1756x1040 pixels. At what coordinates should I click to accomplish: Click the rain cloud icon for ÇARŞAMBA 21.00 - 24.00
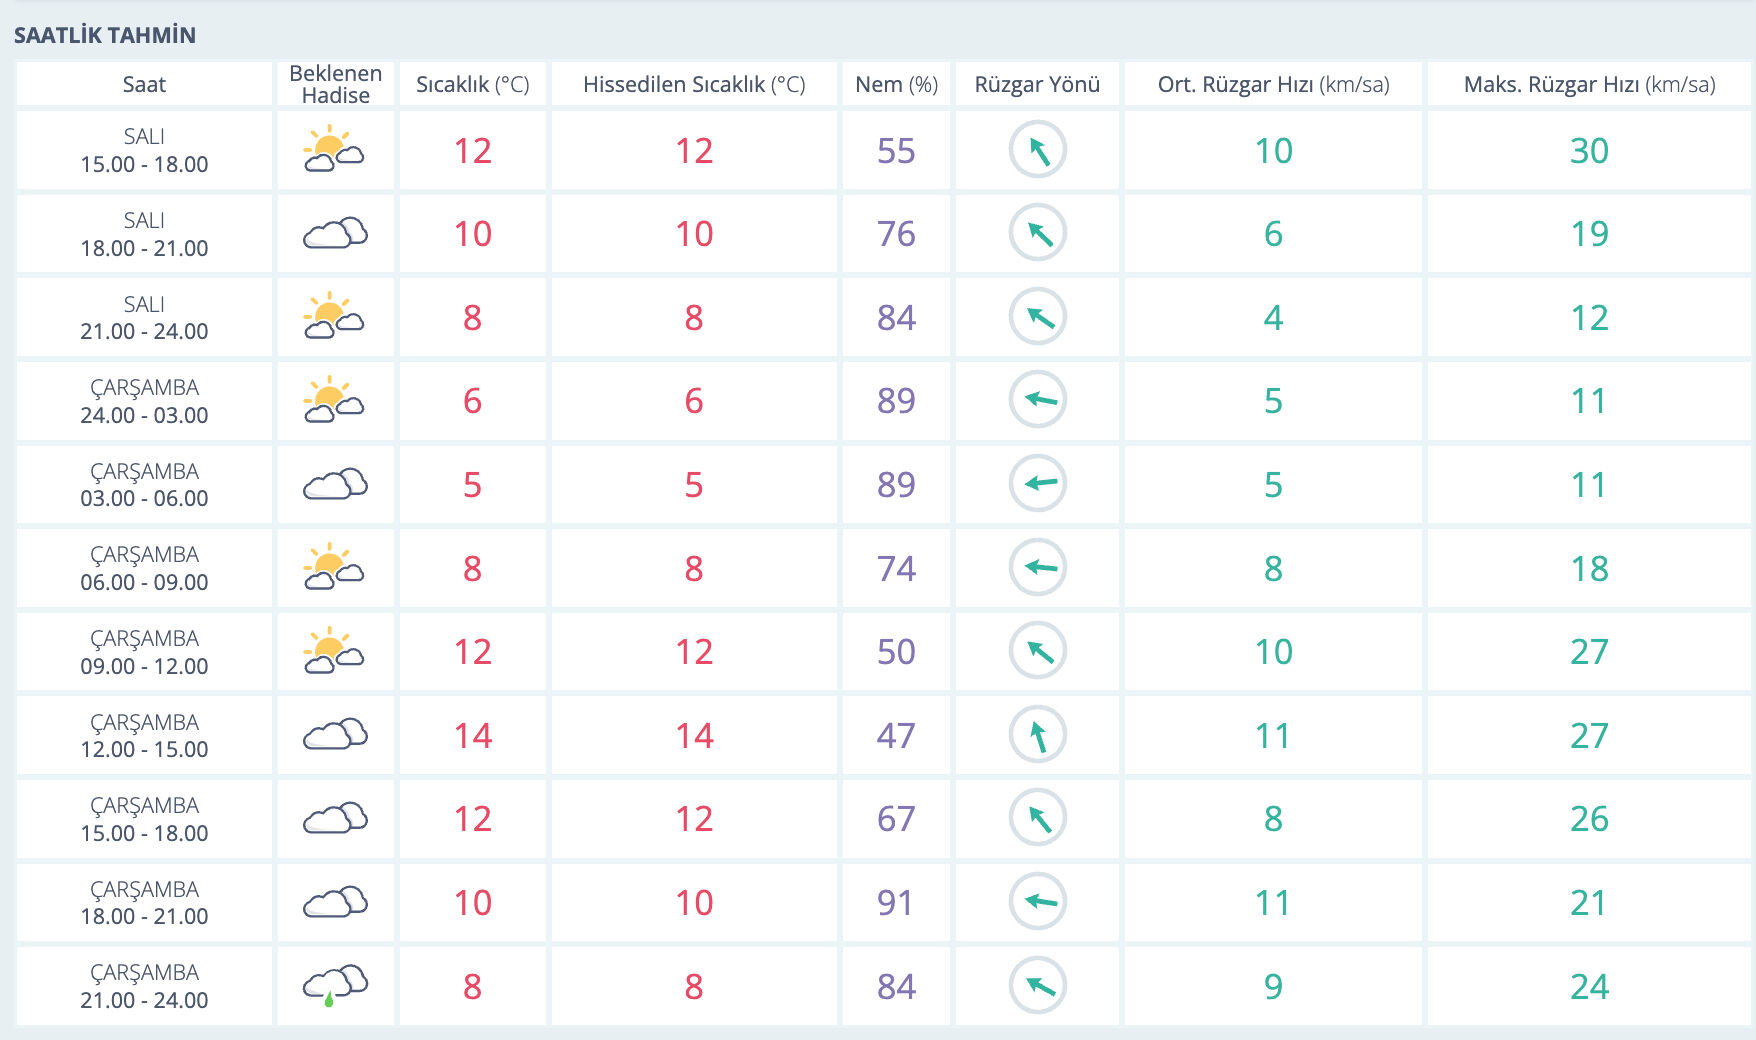335,985
